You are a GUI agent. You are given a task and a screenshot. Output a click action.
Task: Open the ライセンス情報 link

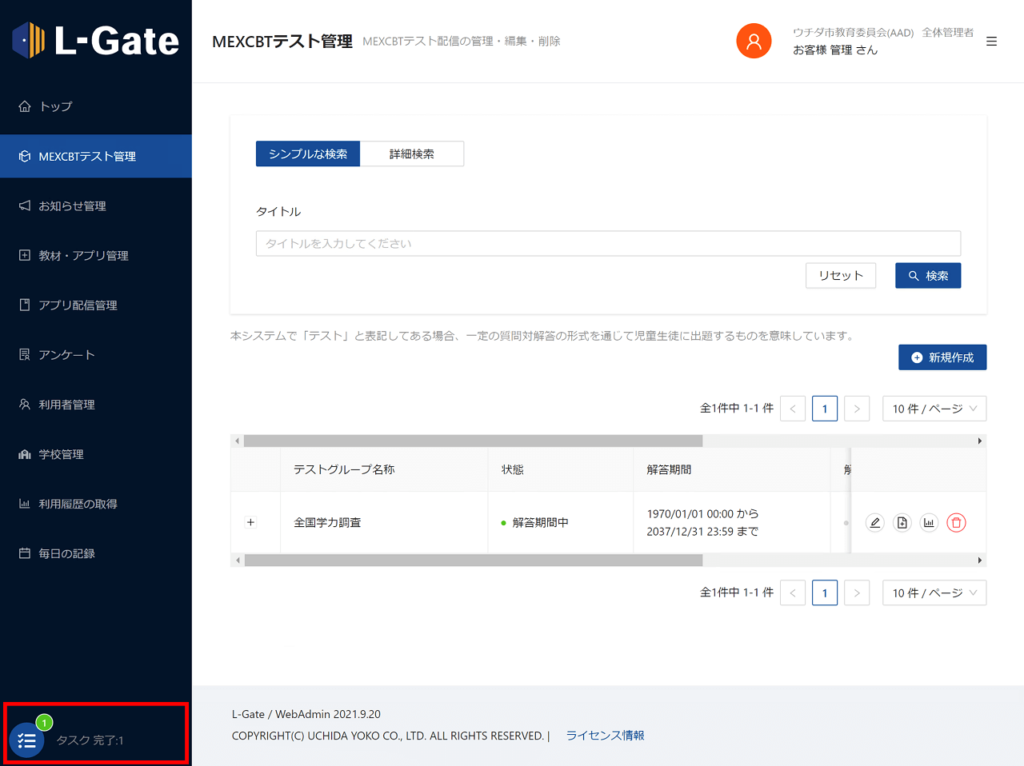[605, 735]
